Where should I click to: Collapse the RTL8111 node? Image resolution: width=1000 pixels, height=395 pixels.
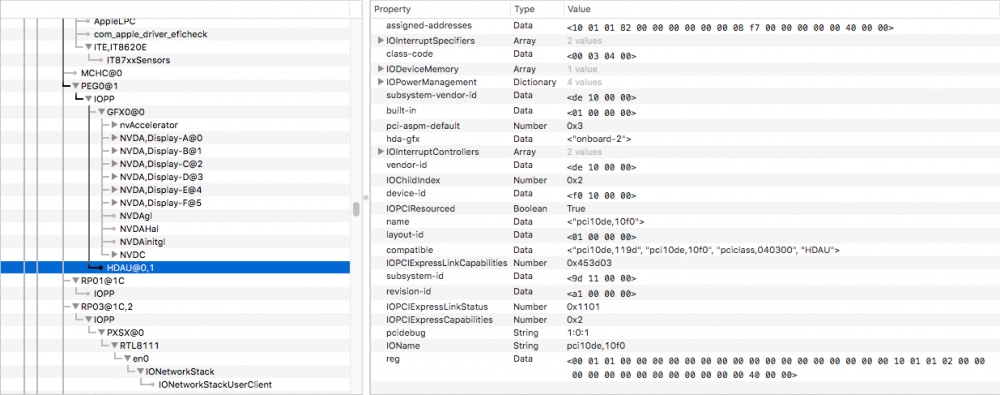[115, 345]
